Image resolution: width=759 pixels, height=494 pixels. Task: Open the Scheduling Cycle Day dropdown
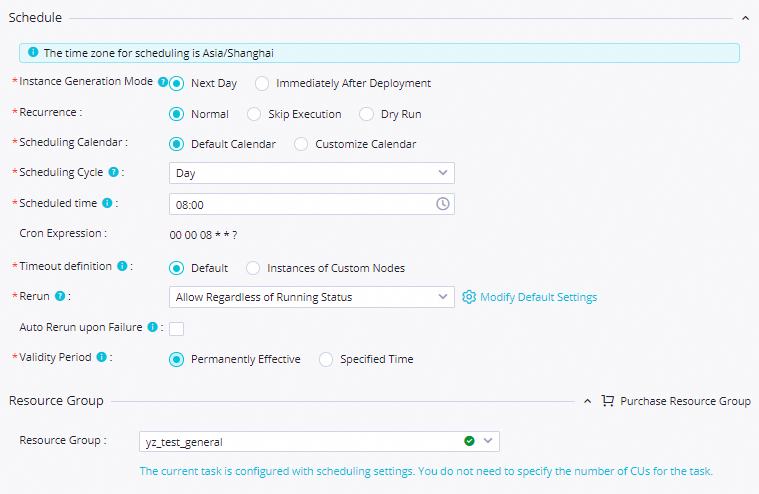pos(312,173)
